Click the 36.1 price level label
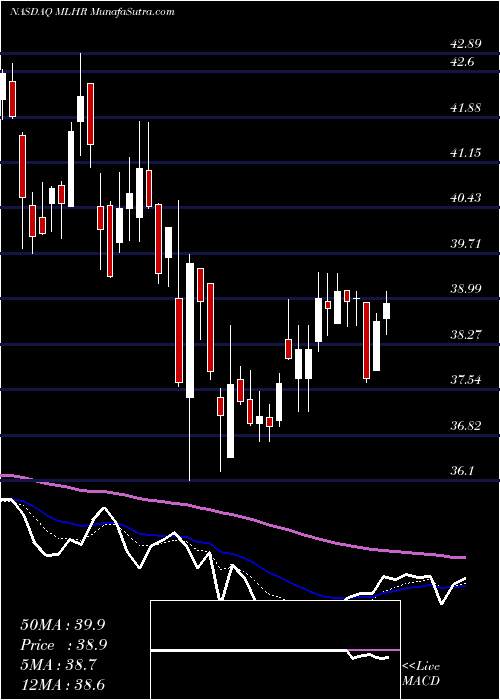Viewport: 500px width, 700px height. click(462, 471)
